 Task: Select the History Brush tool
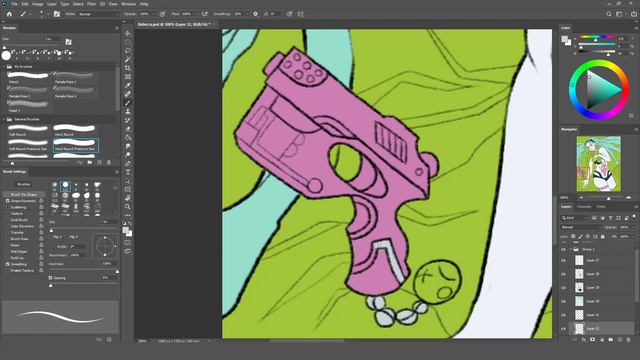(128, 120)
